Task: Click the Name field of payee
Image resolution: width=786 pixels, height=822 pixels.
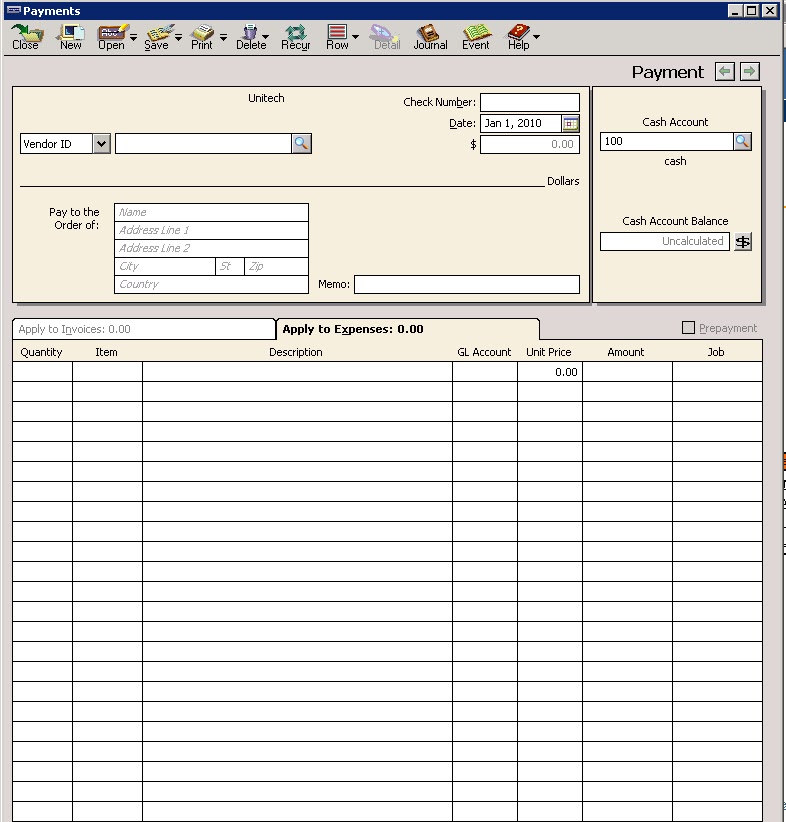Action: (211, 212)
